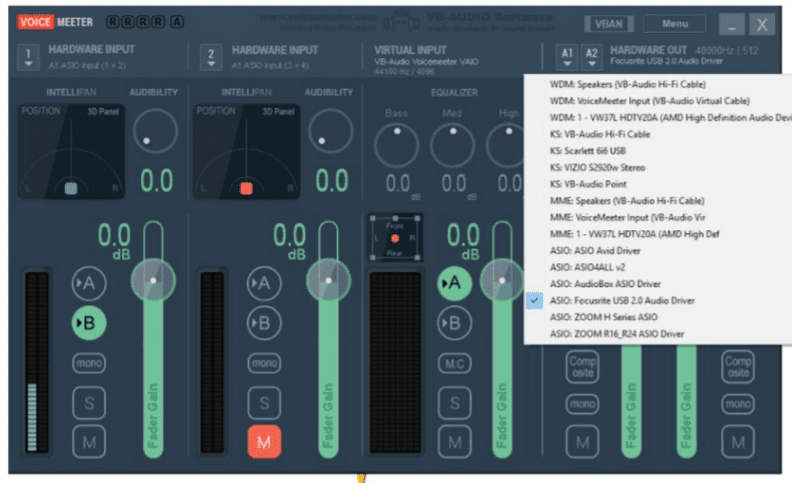Toggle M.C button on Virtual Input

455,364
